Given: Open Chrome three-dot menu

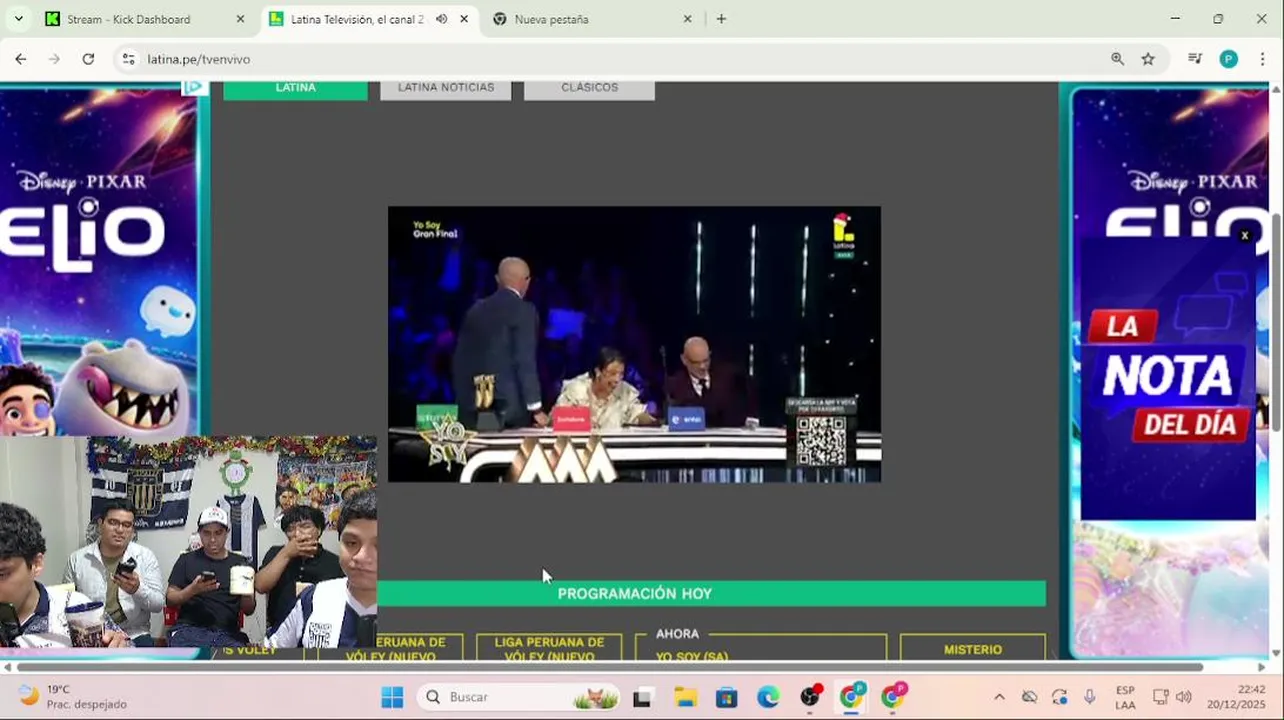Looking at the screenshot, I should click(1264, 59).
